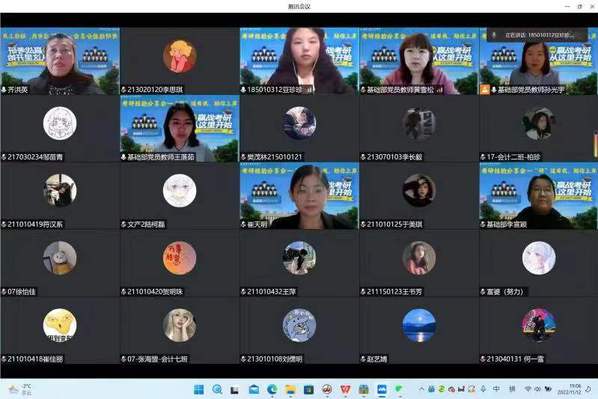The width and height of the screenshot is (598, 399).
Task: Click the orange host badge on 孙光宇 tile
Action: pyautogui.click(x=485, y=90)
